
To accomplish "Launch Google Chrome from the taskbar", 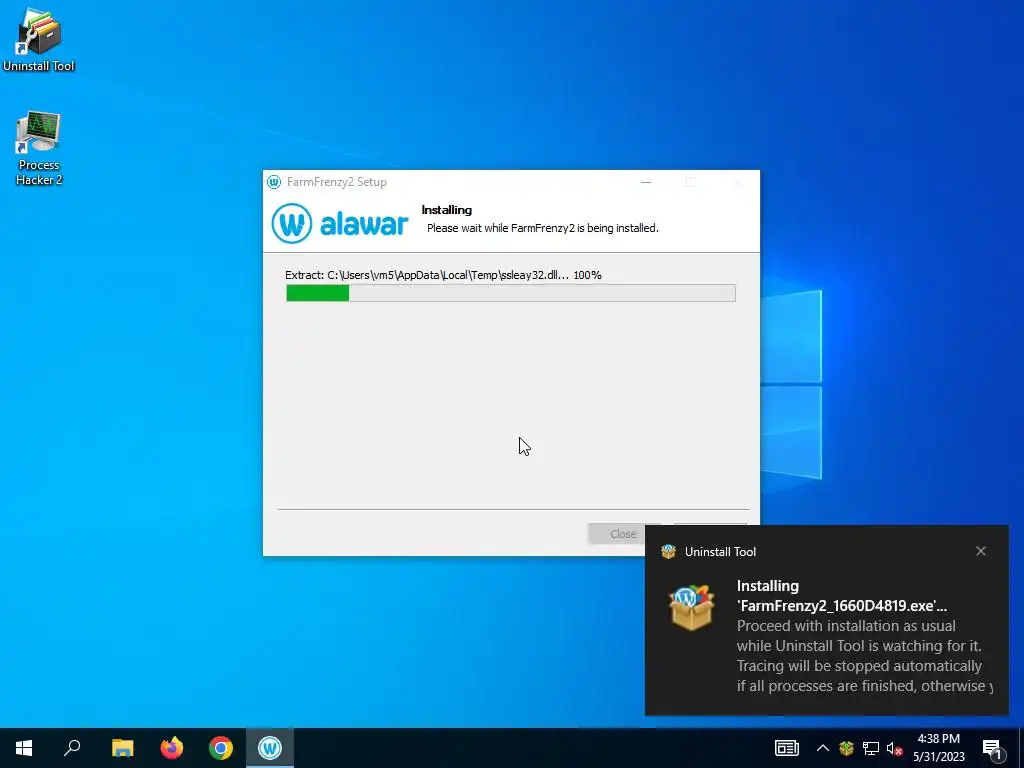I will 221,748.
